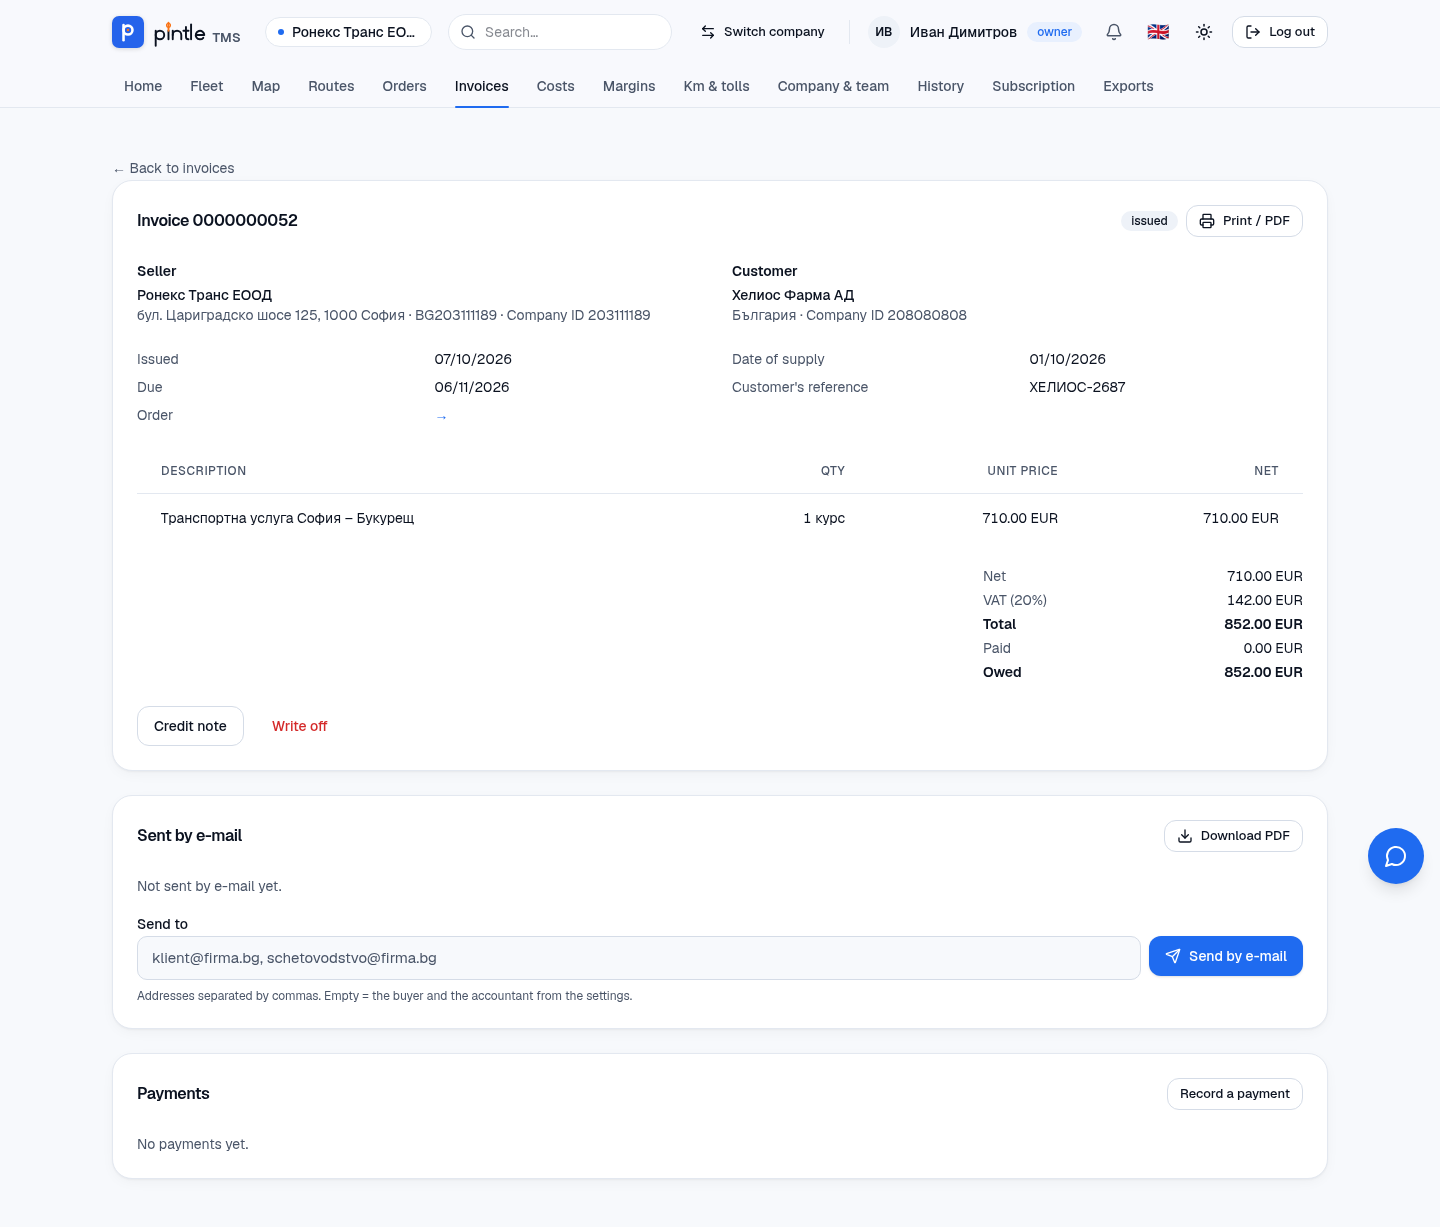The height and width of the screenshot is (1227, 1440).
Task: Open the History tab
Action: (x=941, y=86)
